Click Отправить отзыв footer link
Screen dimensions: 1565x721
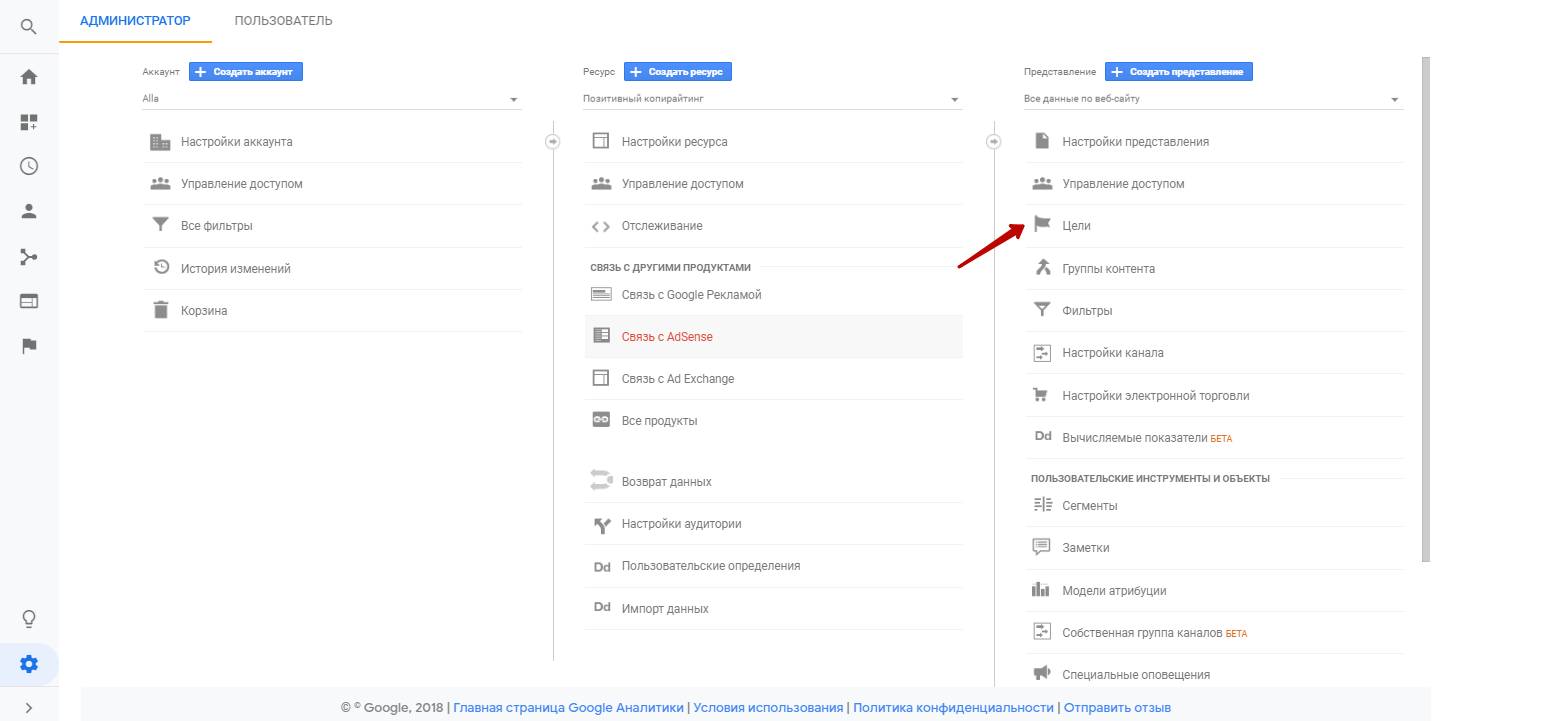pos(1117,707)
